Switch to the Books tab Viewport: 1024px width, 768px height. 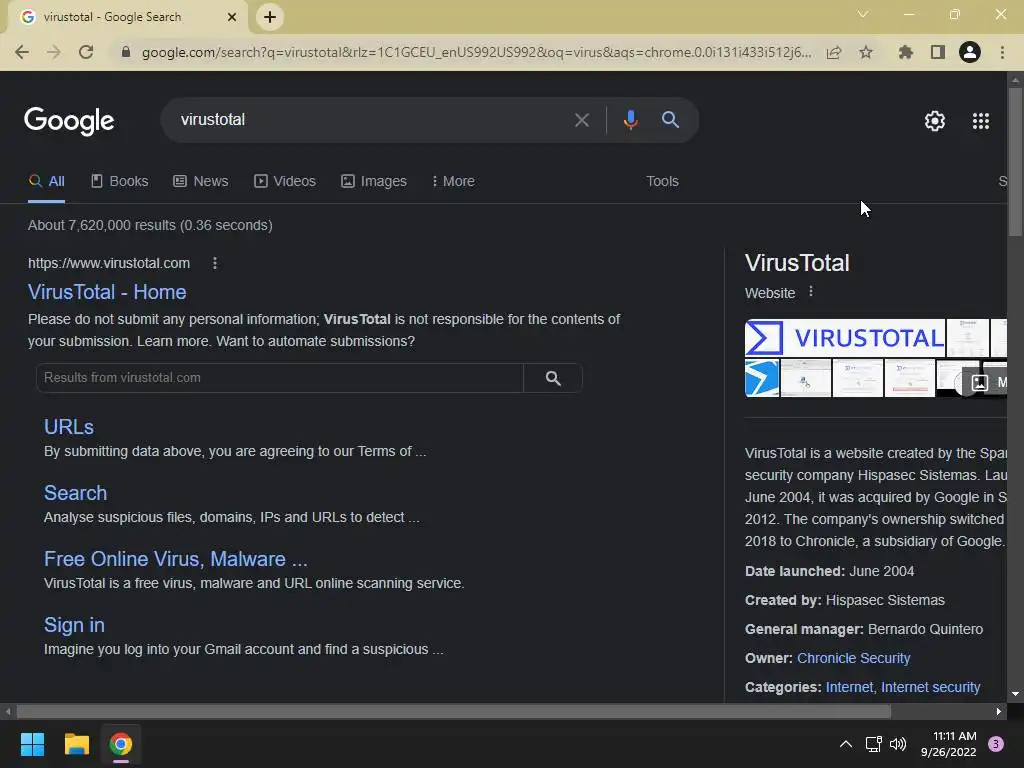point(120,182)
